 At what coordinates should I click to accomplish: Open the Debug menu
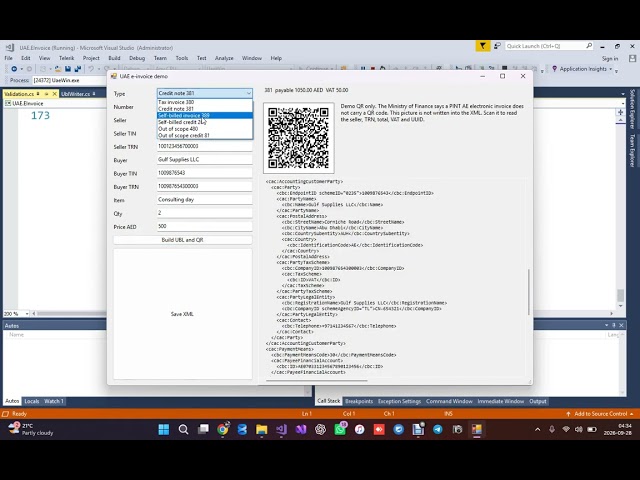pos(137,58)
